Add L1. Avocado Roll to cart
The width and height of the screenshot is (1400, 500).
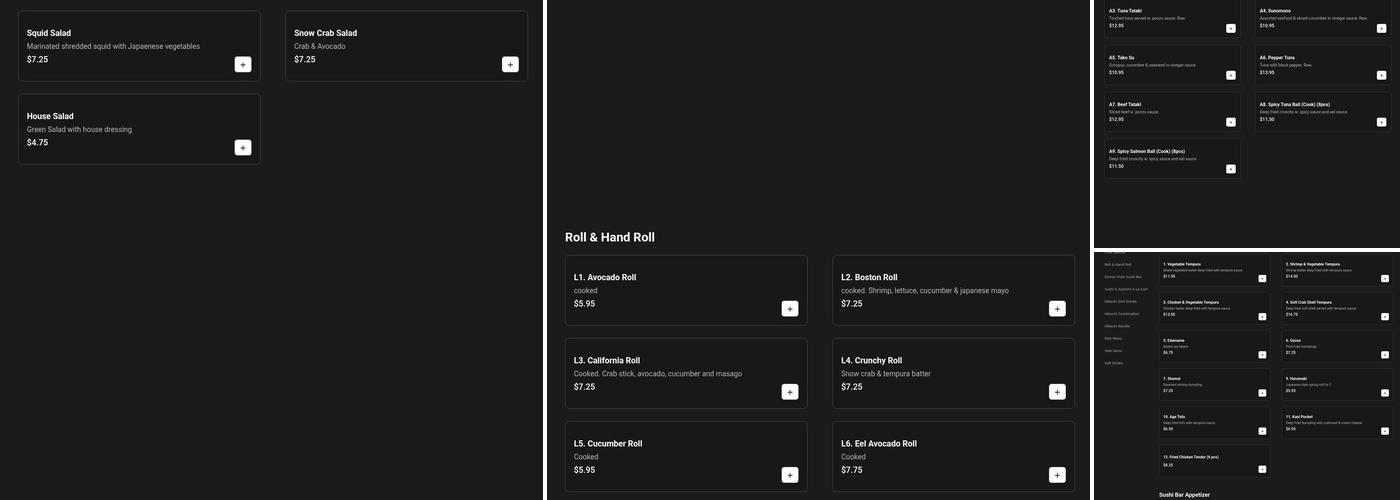pos(790,309)
